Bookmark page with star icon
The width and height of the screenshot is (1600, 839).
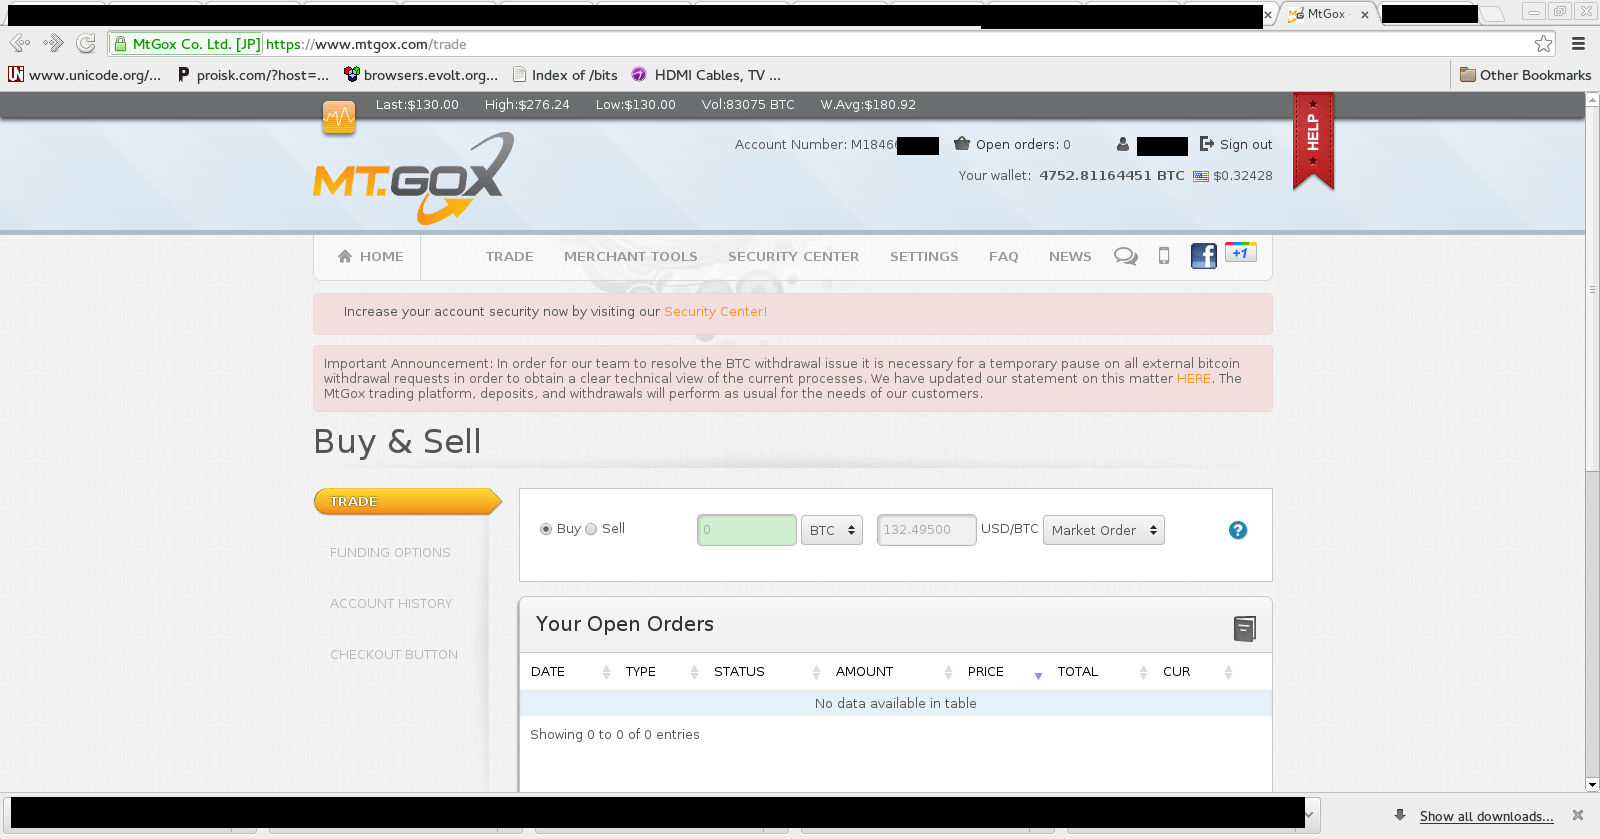coord(1544,44)
